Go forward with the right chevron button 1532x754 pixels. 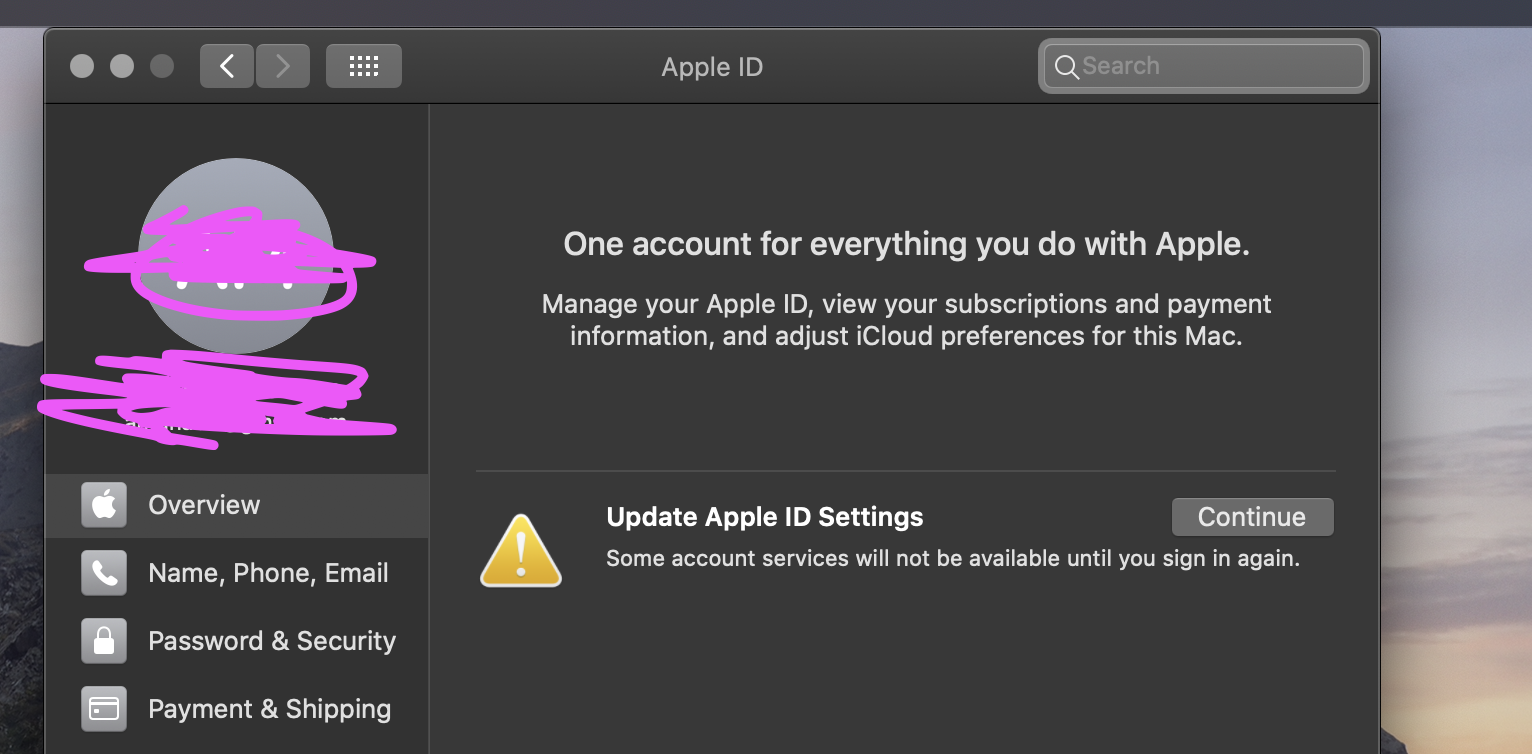pos(283,66)
